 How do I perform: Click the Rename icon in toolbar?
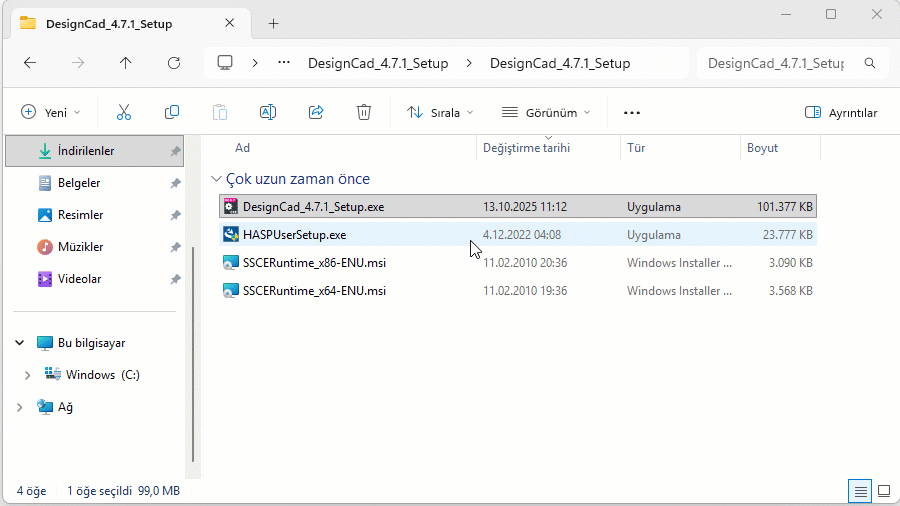[x=268, y=112]
